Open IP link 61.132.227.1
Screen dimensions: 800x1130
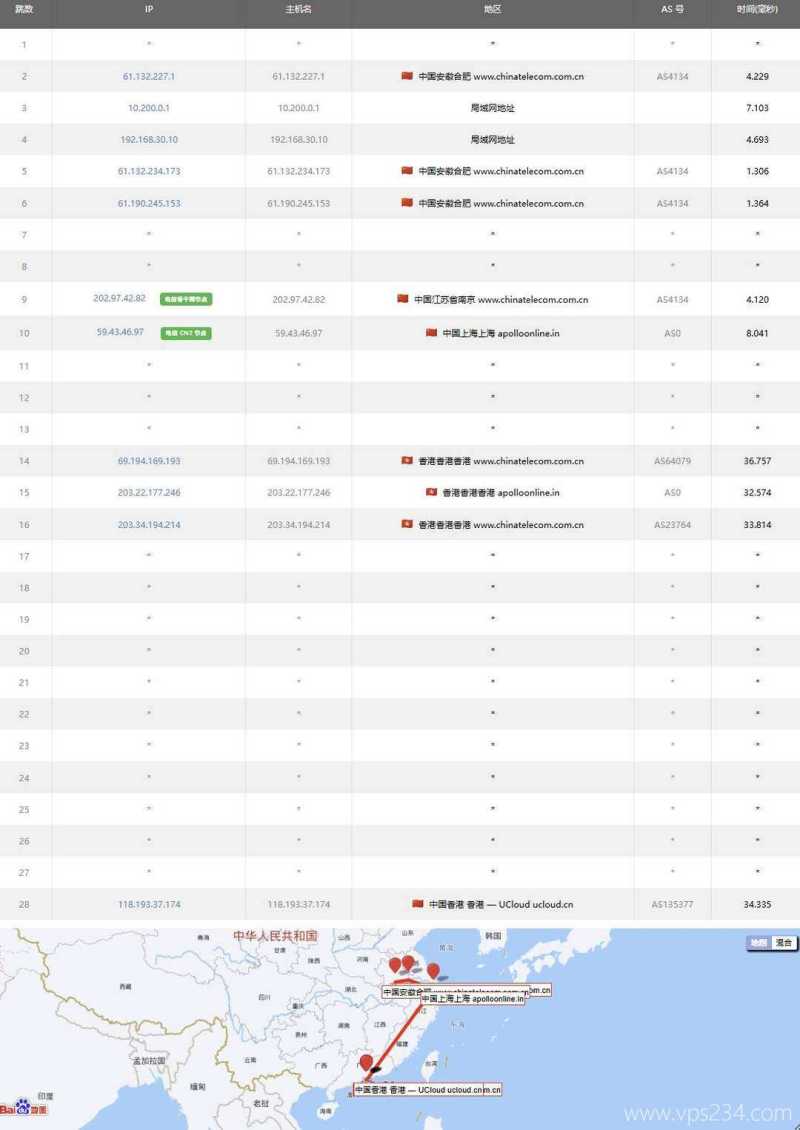tap(149, 76)
